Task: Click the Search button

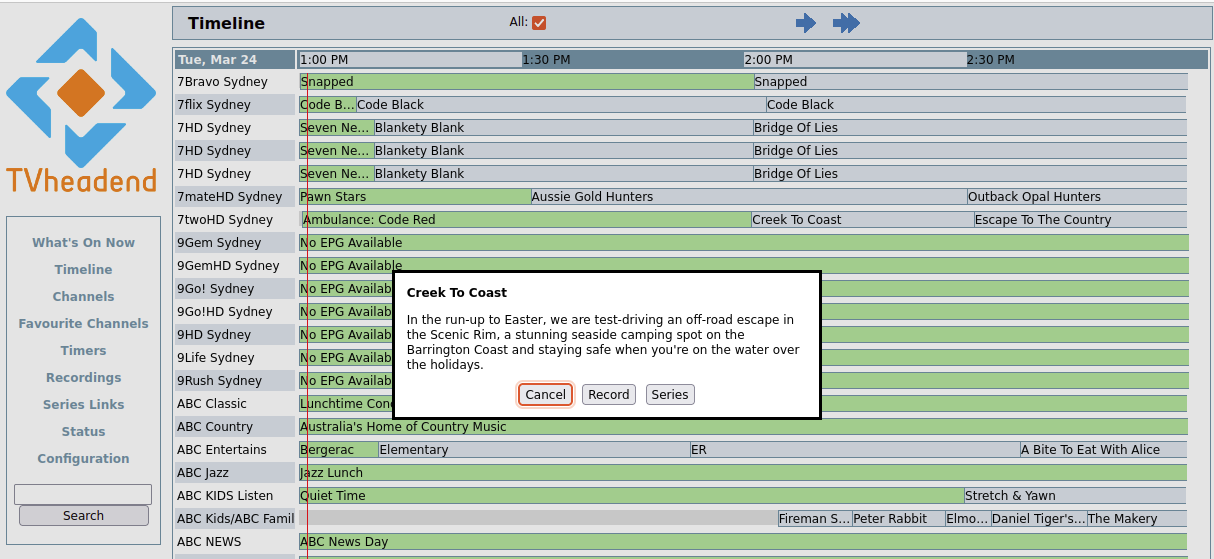Action: click(x=83, y=516)
